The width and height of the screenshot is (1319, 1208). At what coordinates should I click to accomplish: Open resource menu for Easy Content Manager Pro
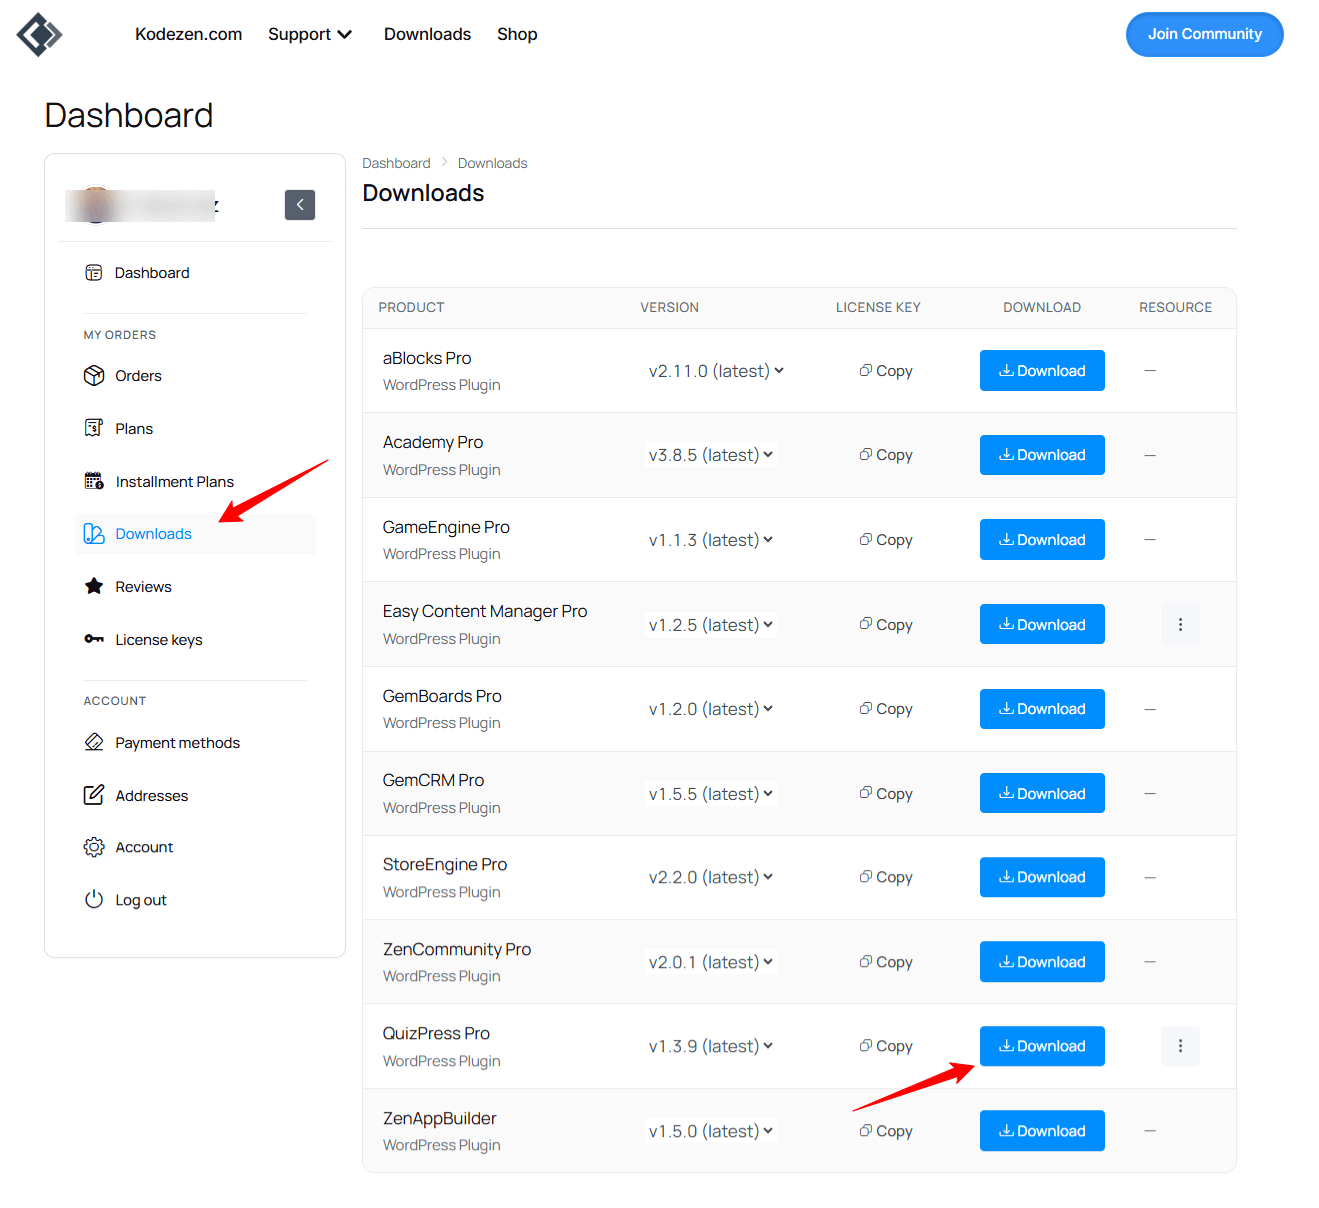[x=1180, y=624]
